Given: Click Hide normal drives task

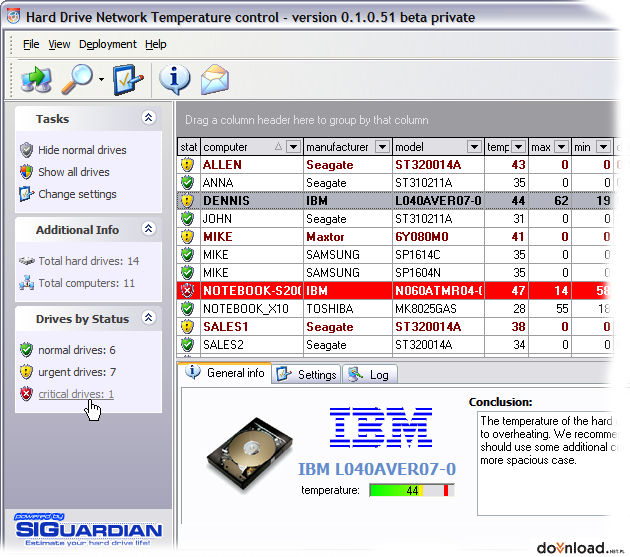Looking at the screenshot, I should pyautogui.click(x=82, y=150).
